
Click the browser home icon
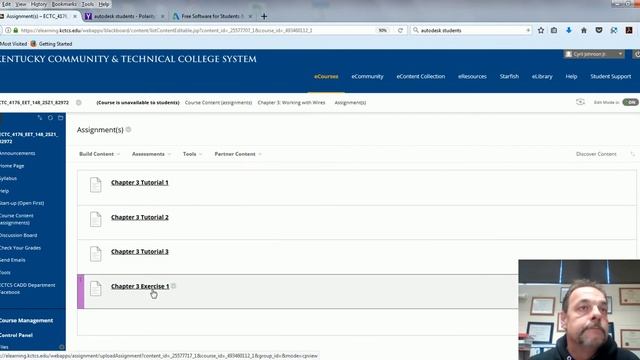pos(584,30)
